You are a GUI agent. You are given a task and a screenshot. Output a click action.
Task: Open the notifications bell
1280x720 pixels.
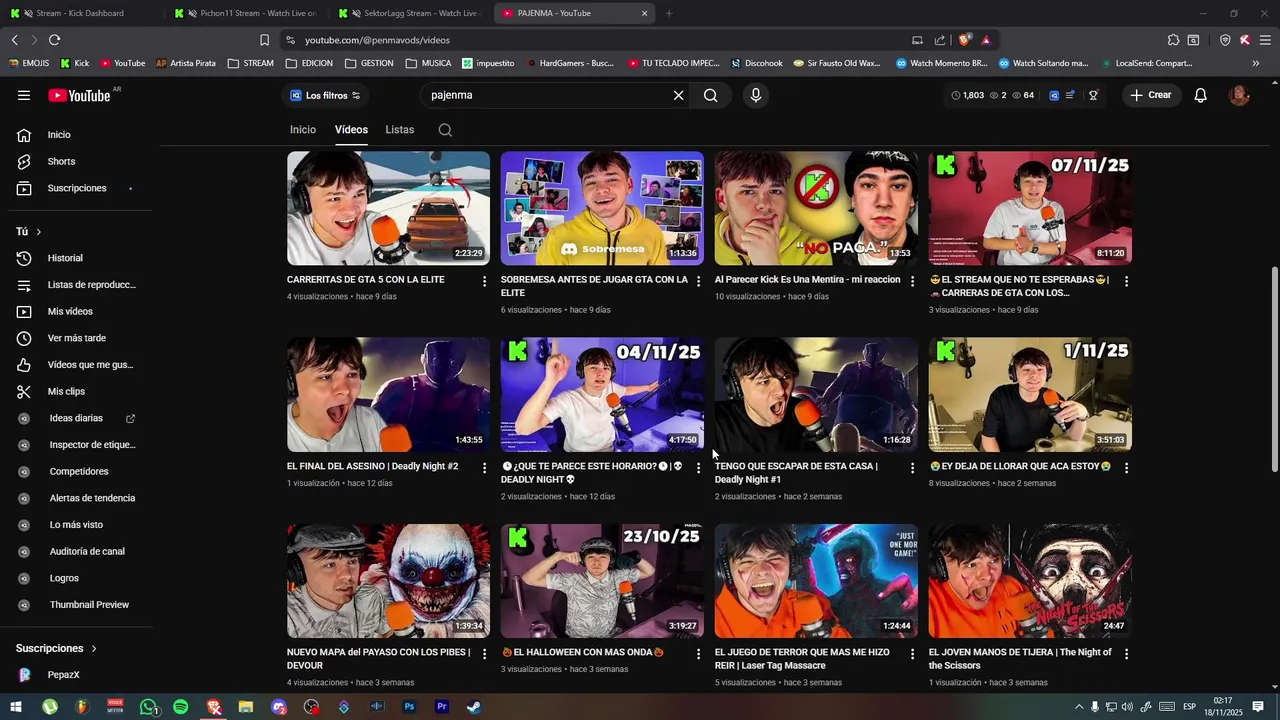pos(1201,95)
